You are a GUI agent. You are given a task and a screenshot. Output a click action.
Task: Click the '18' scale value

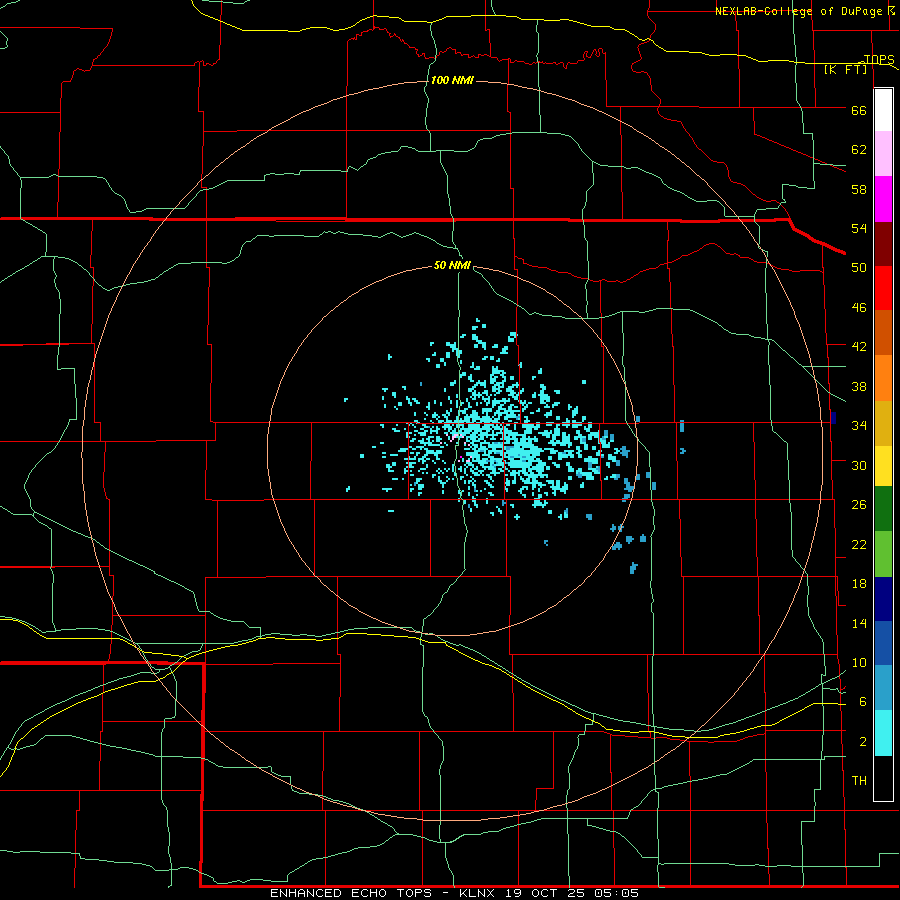click(x=859, y=584)
